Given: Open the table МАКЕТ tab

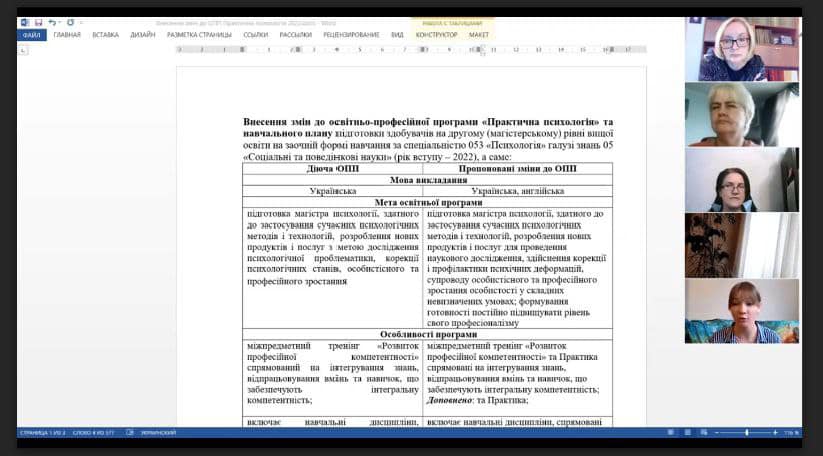Looking at the screenshot, I should 479,34.
